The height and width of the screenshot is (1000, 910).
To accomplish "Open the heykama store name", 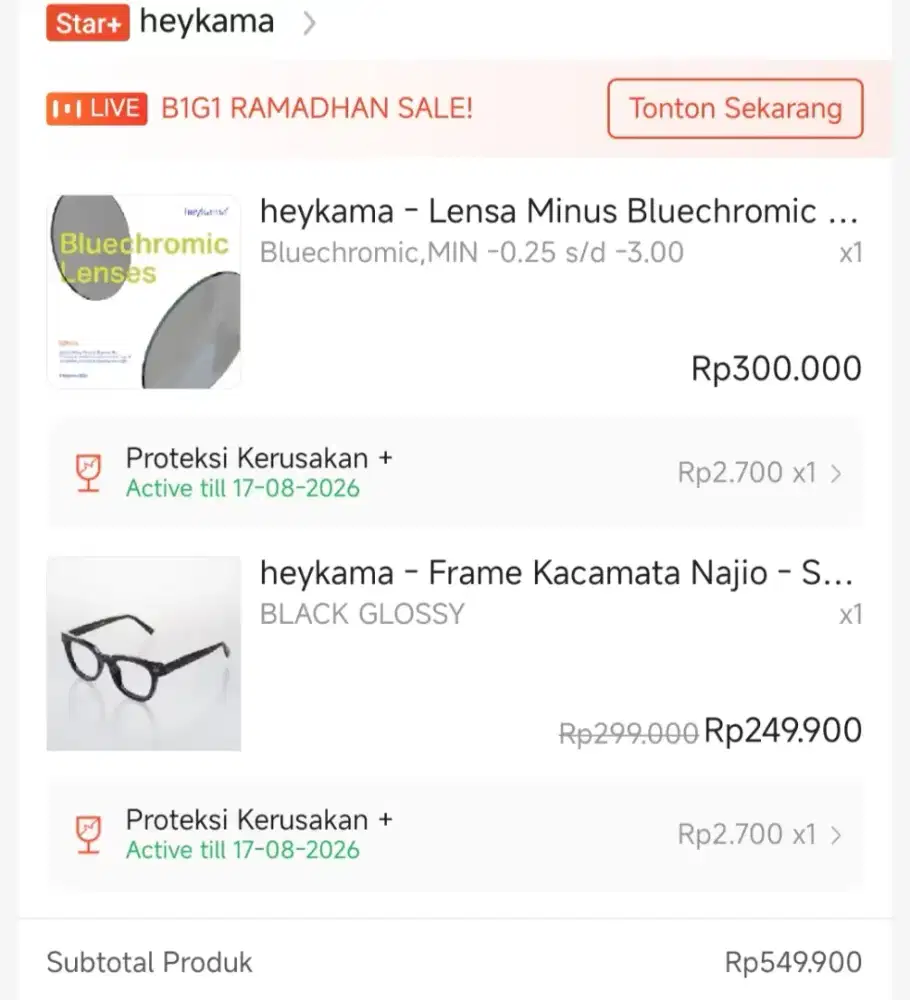I will coord(207,22).
